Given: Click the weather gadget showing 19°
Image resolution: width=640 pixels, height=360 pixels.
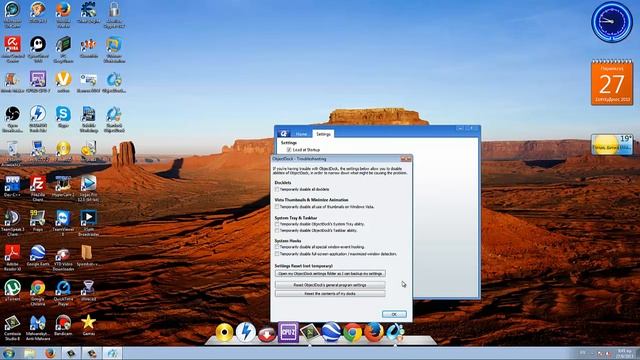Looking at the screenshot, I should pyautogui.click(x=612, y=144).
